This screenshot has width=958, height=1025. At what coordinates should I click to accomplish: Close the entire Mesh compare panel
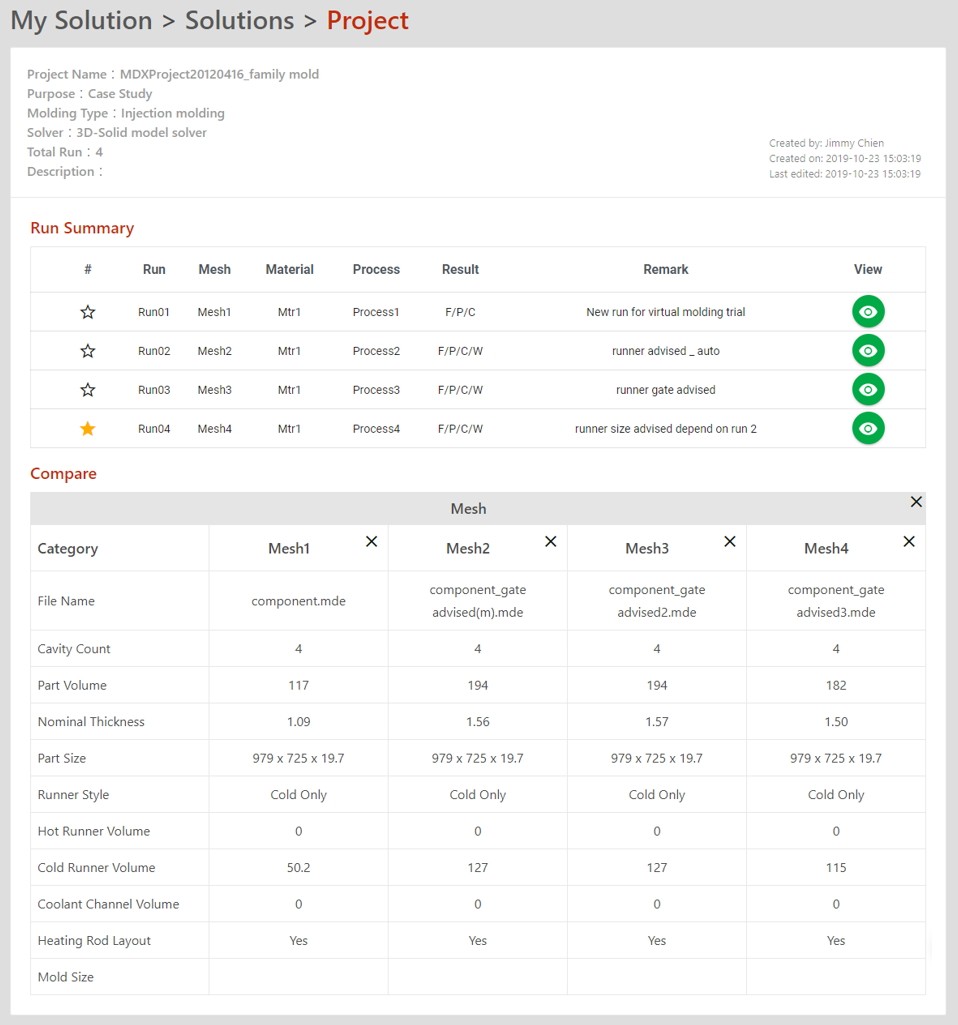915,502
